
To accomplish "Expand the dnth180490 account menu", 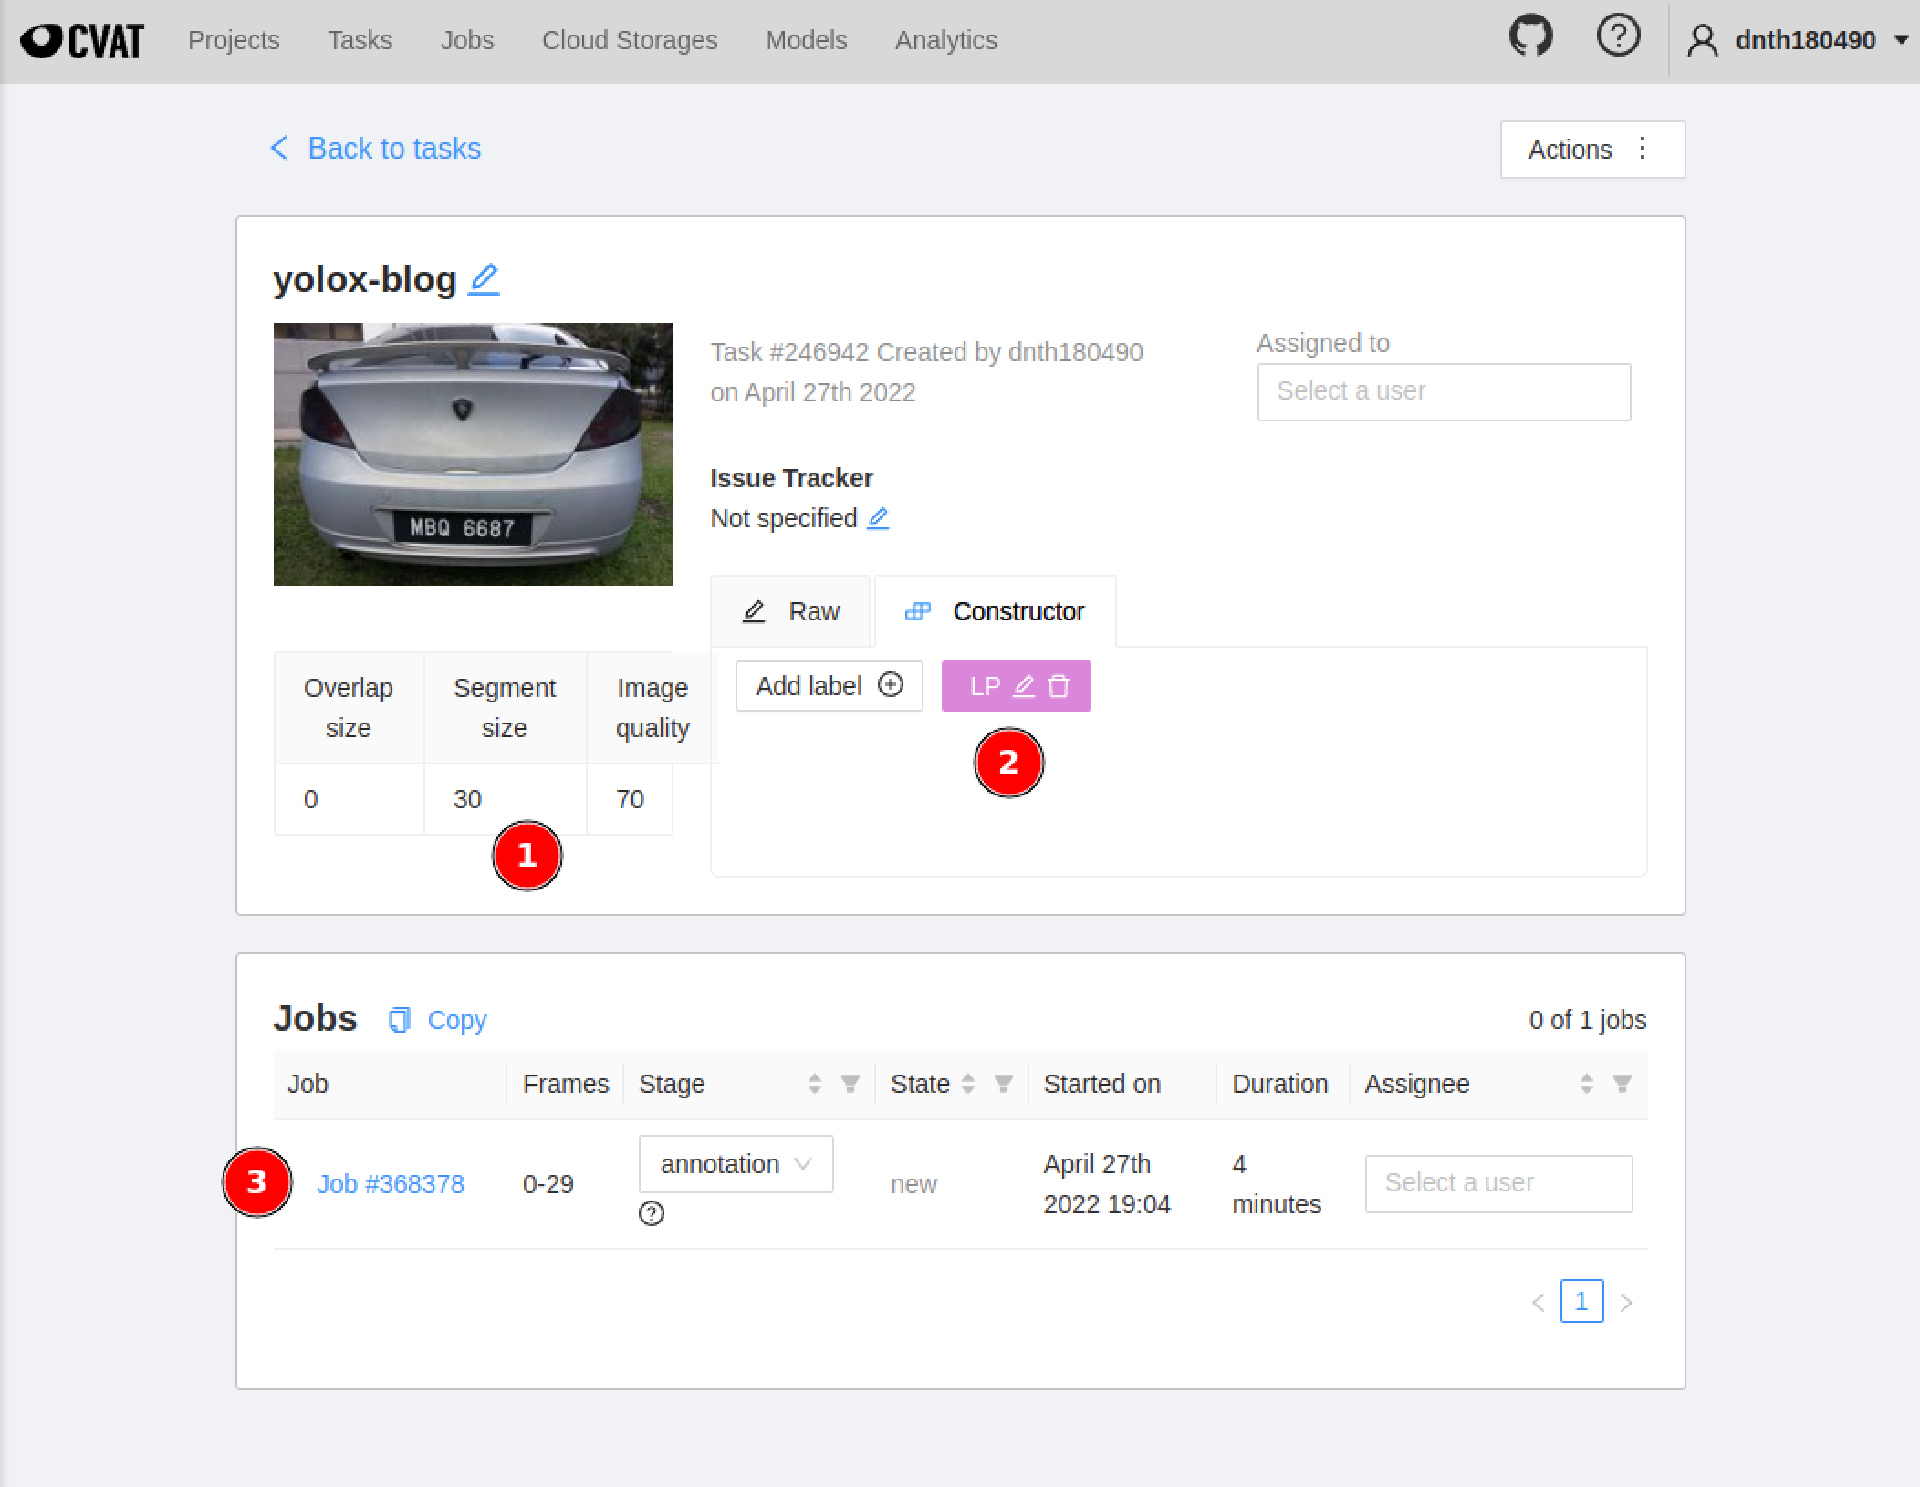I will [x=1901, y=40].
